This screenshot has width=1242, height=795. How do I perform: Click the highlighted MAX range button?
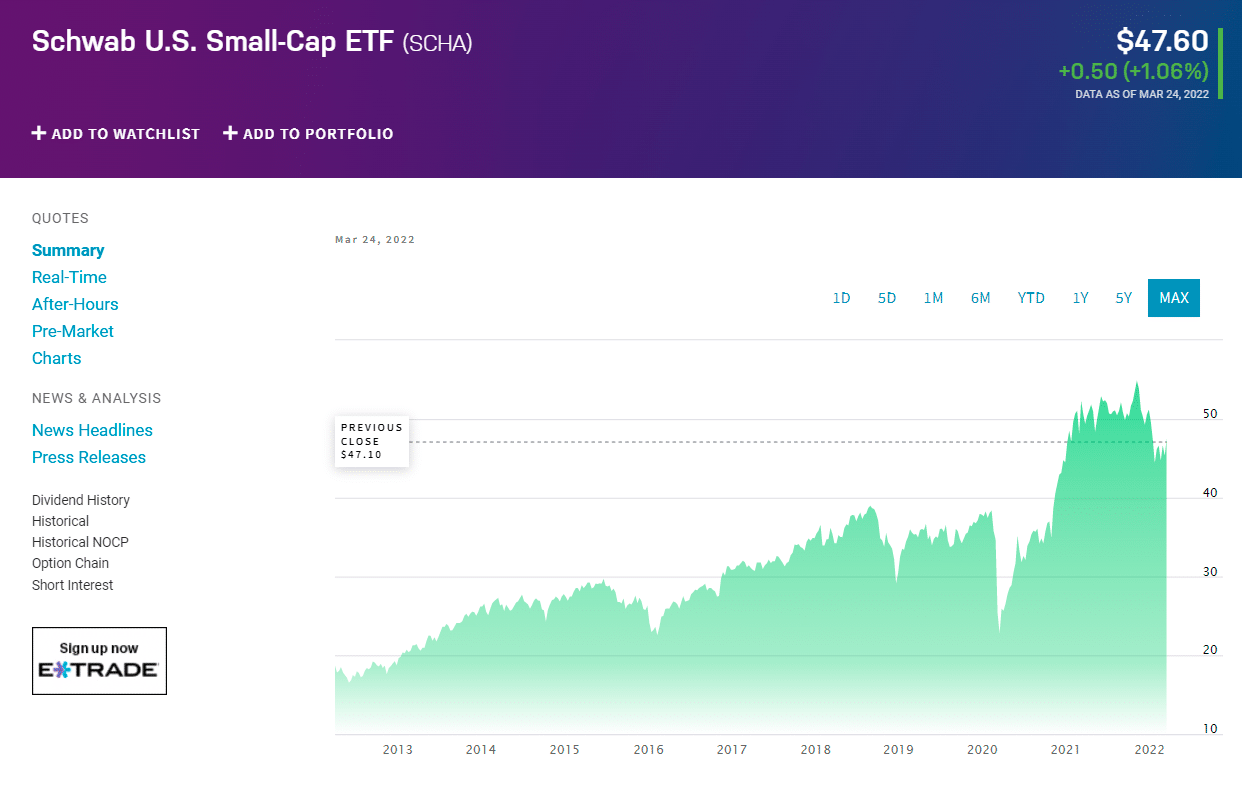(x=1173, y=297)
